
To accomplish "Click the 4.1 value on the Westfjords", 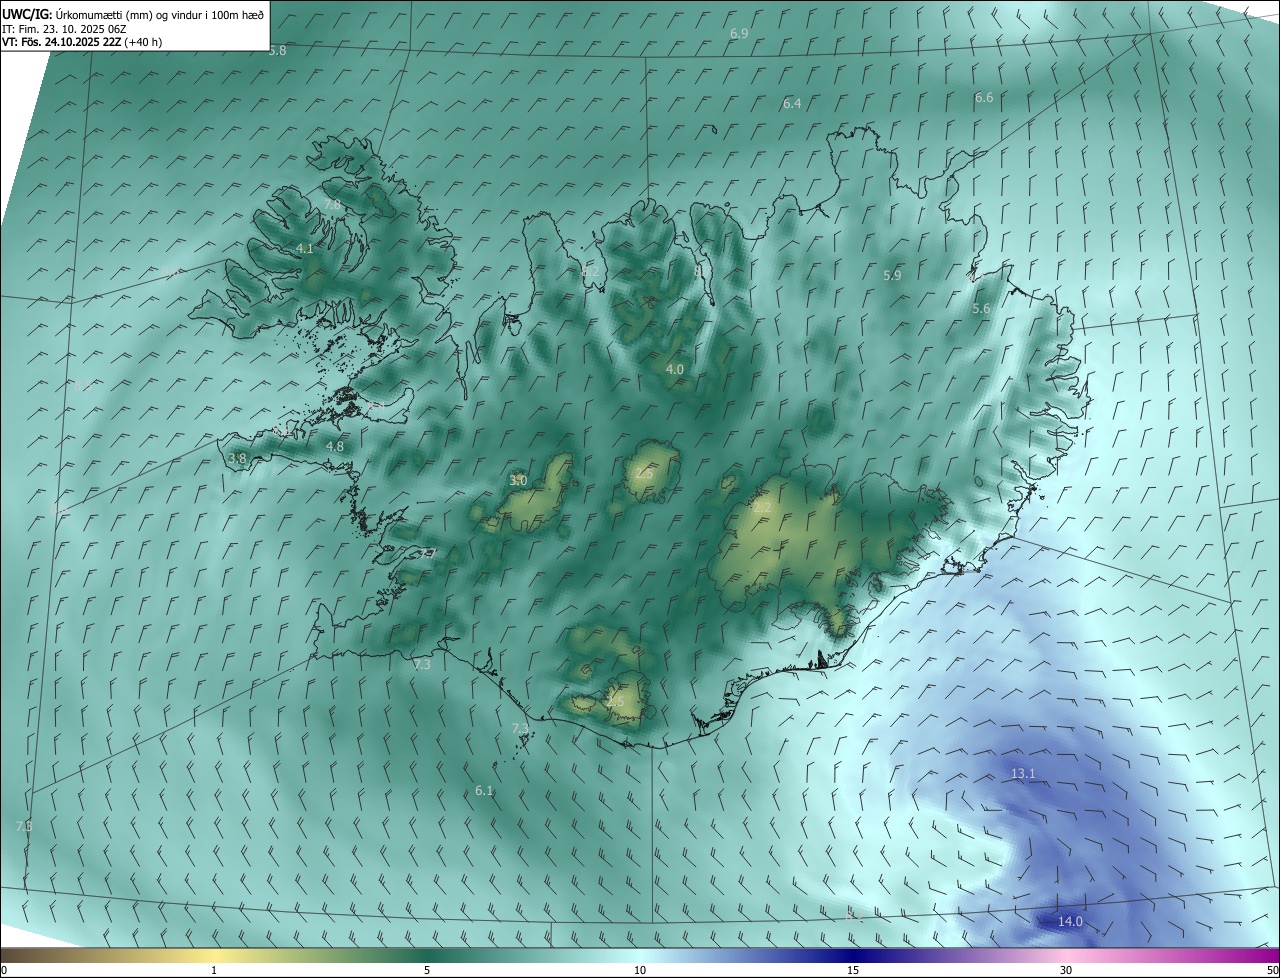I will (x=305, y=248).
